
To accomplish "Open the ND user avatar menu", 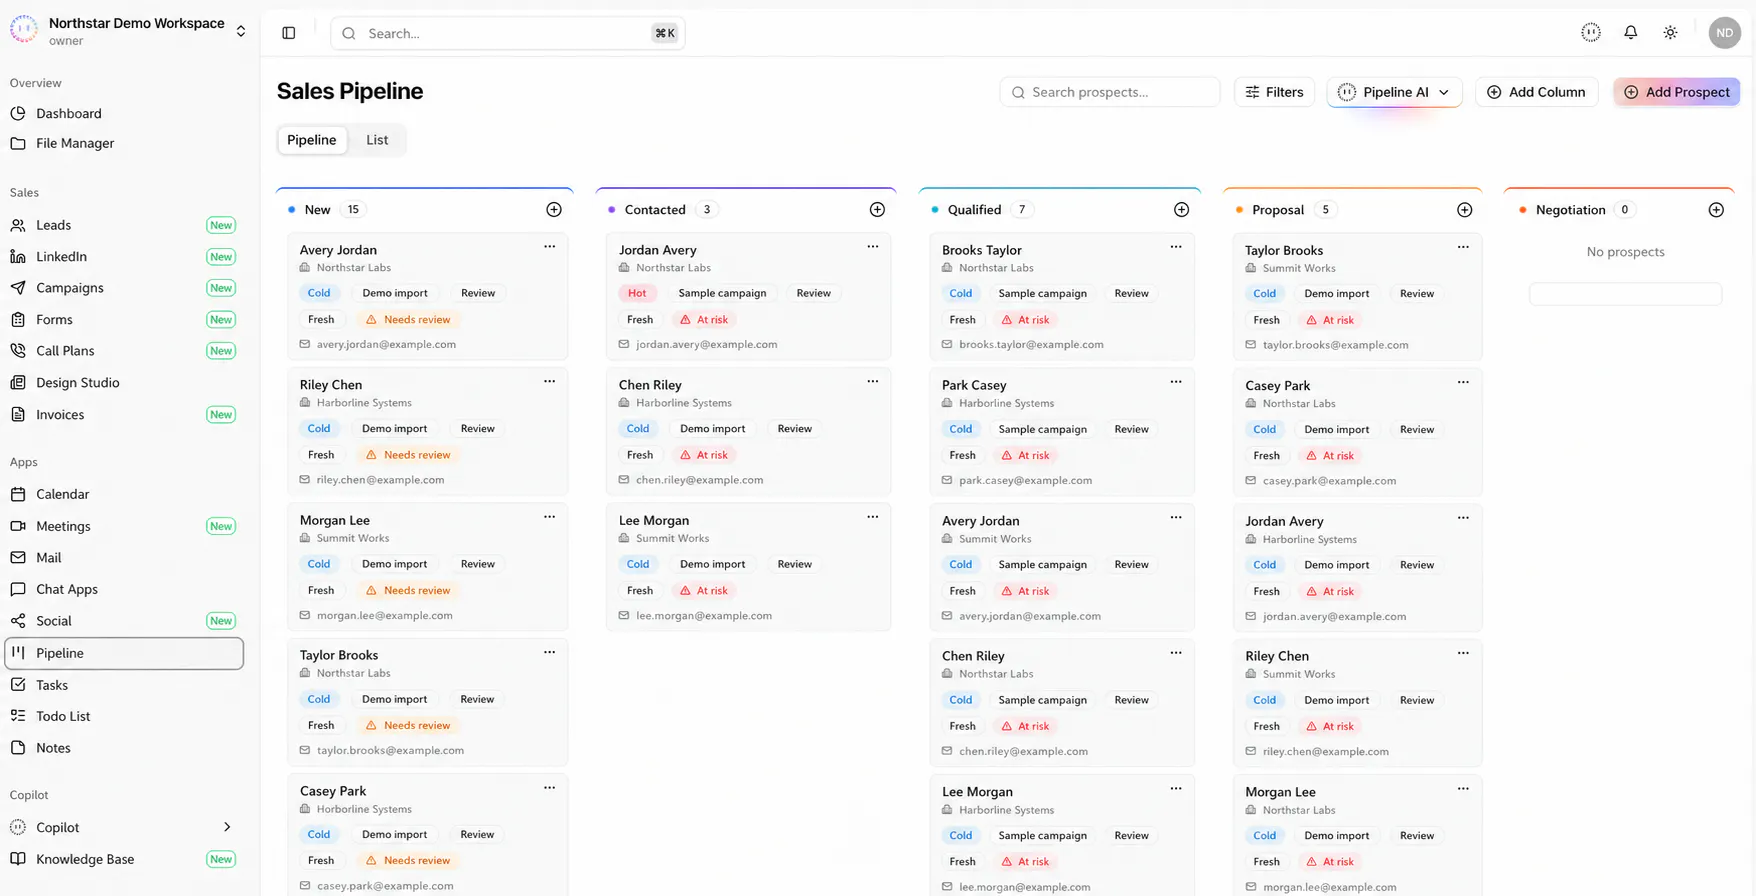I will pos(1725,33).
